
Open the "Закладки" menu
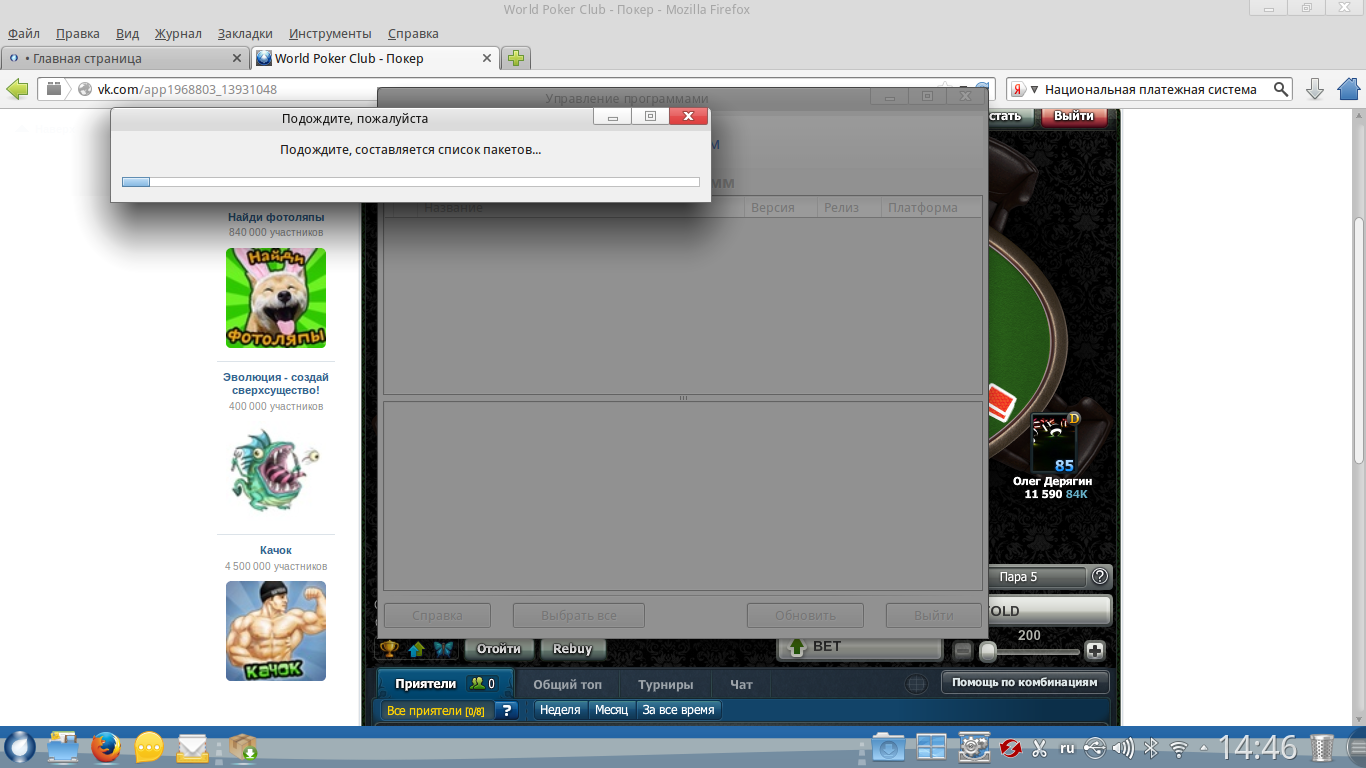(246, 33)
